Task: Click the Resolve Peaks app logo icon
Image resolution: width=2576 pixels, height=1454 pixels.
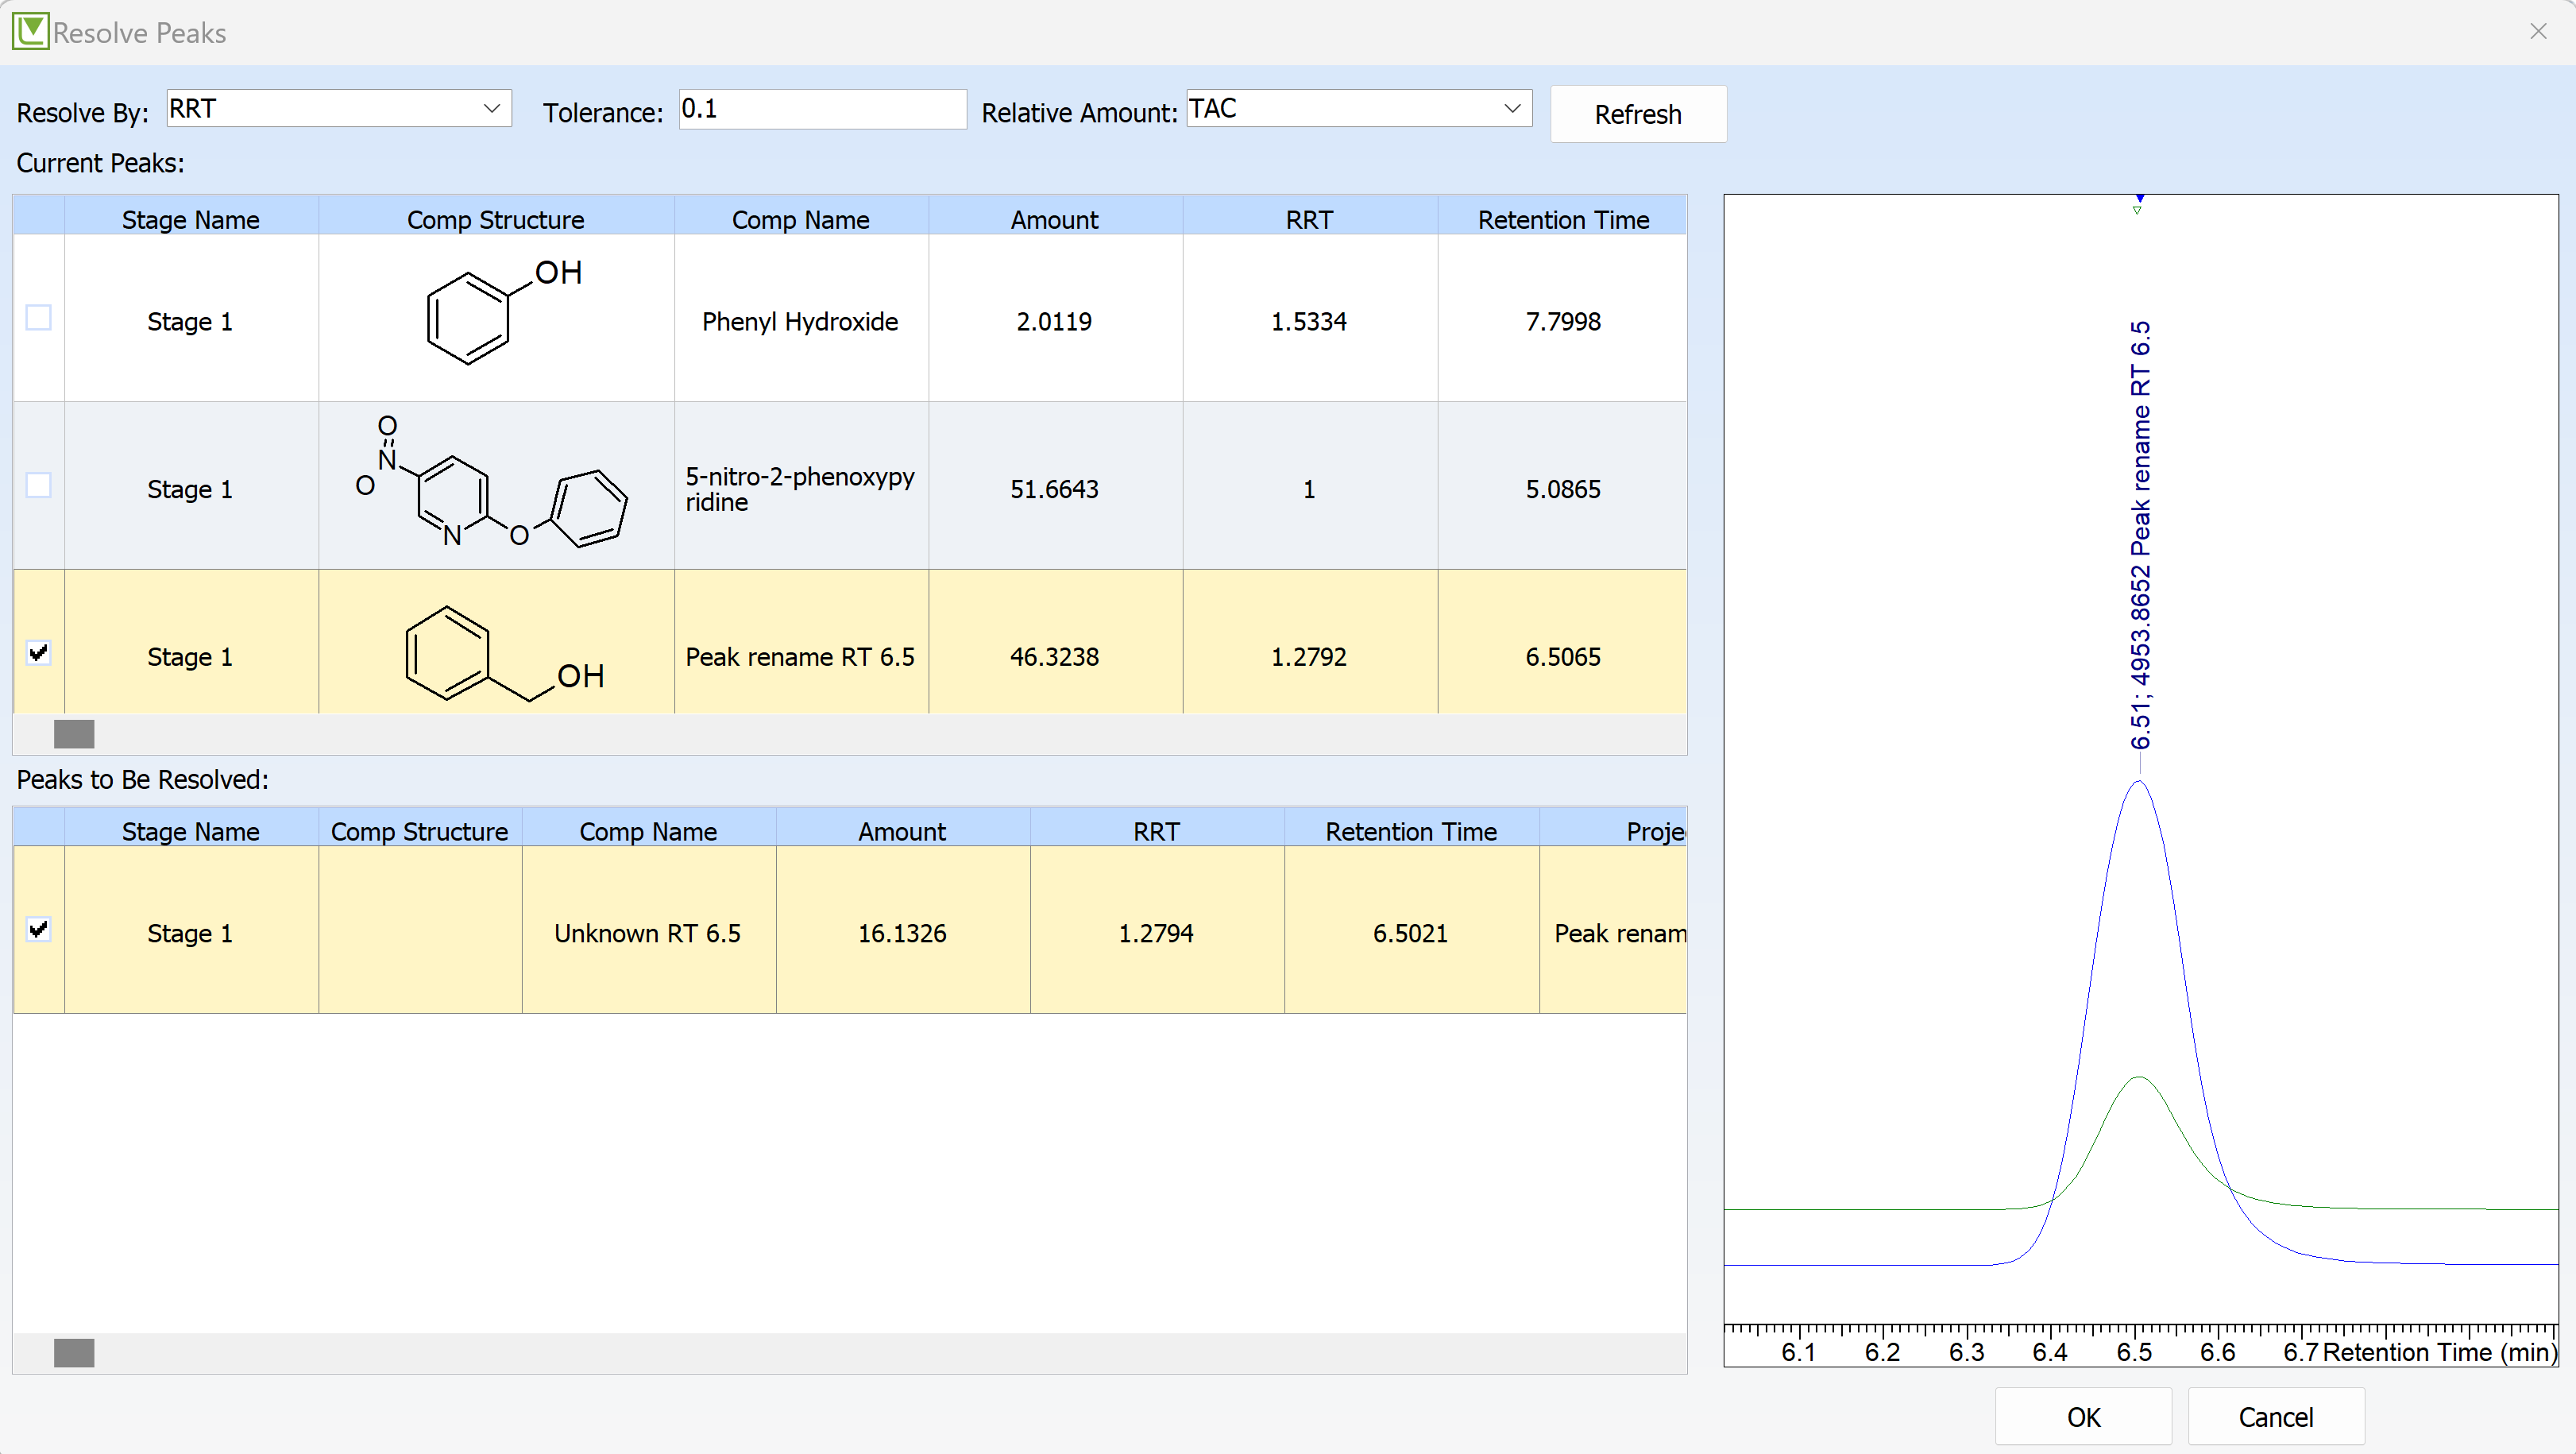Action: [30, 31]
